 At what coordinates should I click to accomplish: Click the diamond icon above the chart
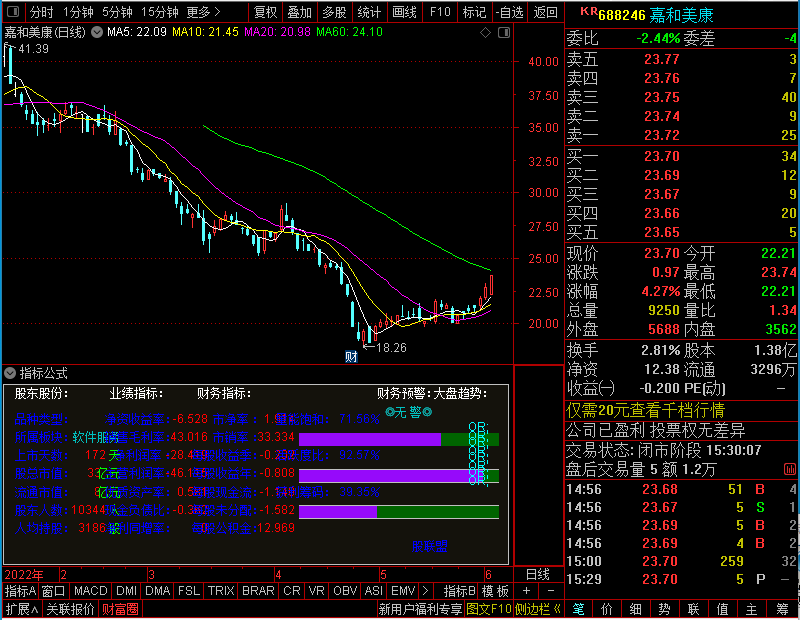pos(486,33)
